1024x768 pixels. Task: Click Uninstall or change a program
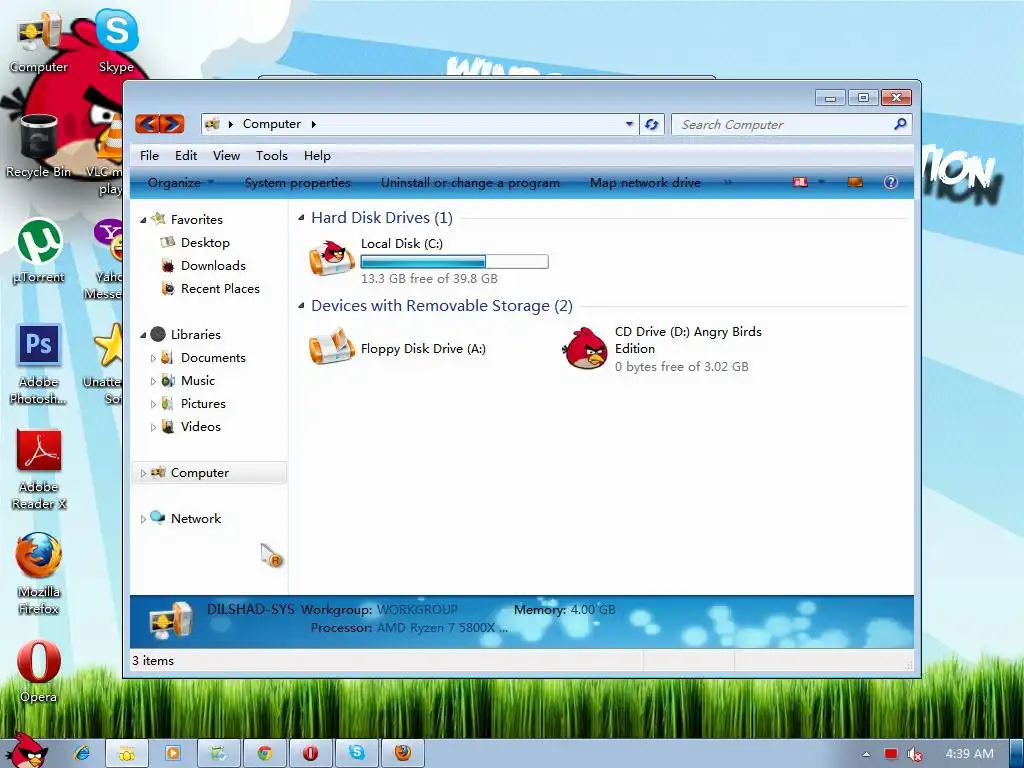tap(470, 183)
